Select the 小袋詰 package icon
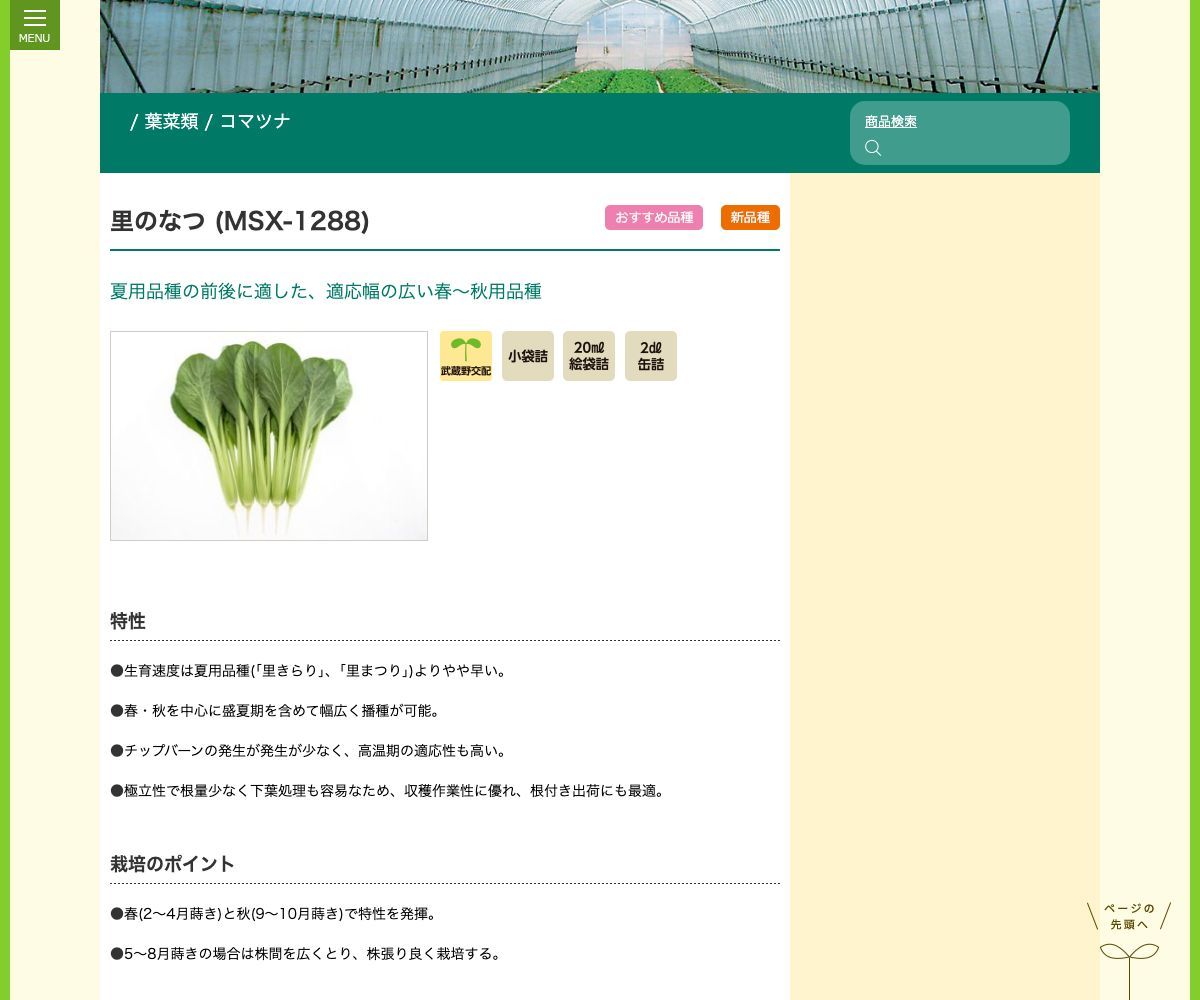This screenshot has height=1000, width=1200. click(x=528, y=356)
